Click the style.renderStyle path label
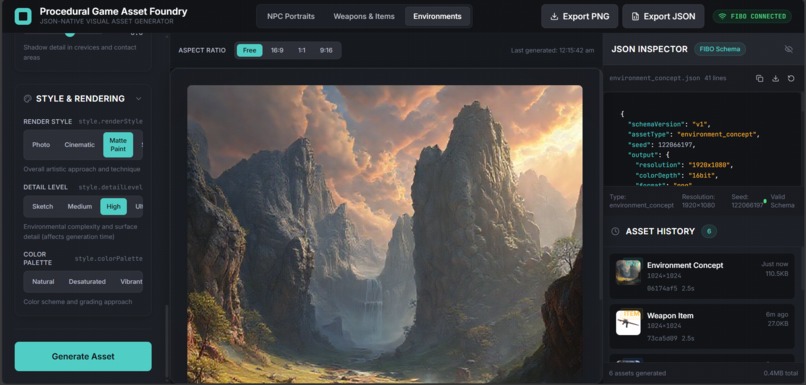 [110, 122]
